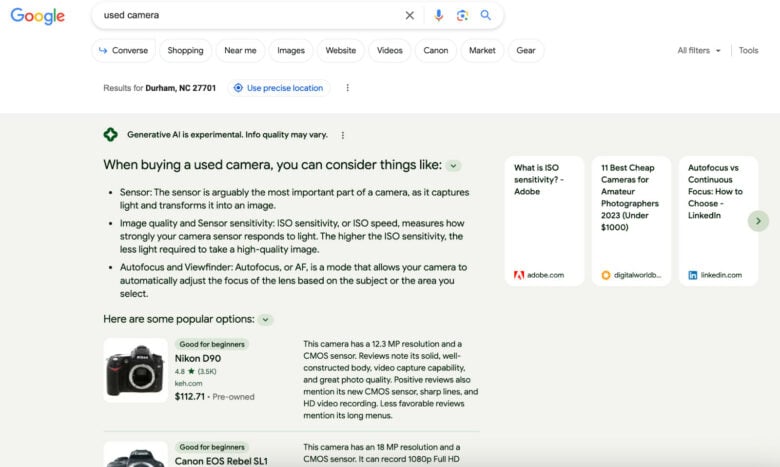
Task: Select the Shopping filter chip
Action: [x=185, y=50]
